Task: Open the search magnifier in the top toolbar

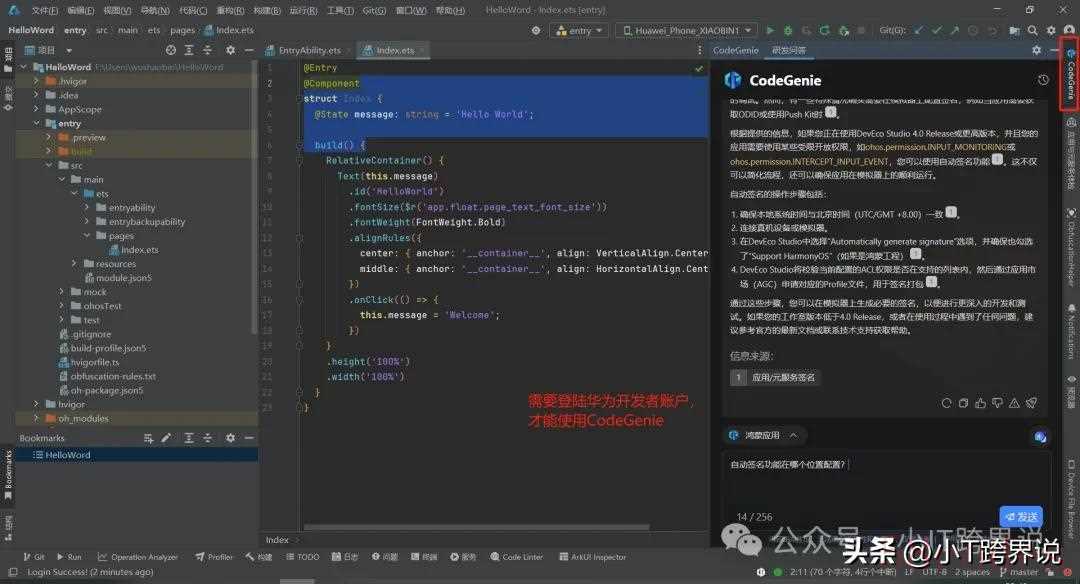Action: [x=1032, y=30]
